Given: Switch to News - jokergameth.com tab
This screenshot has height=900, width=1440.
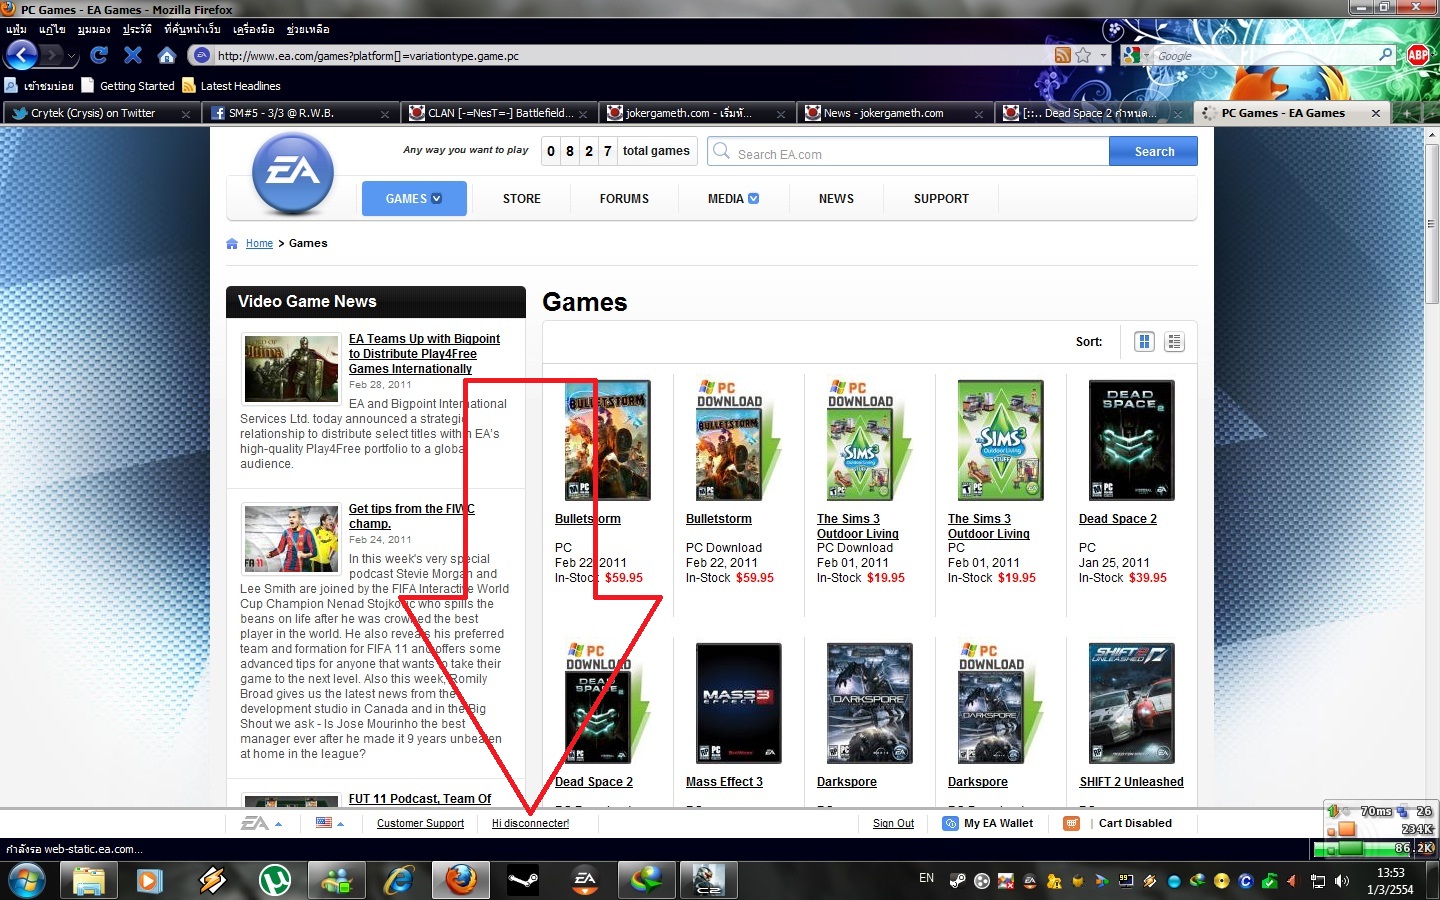Looking at the screenshot, I should click(896, 114).
